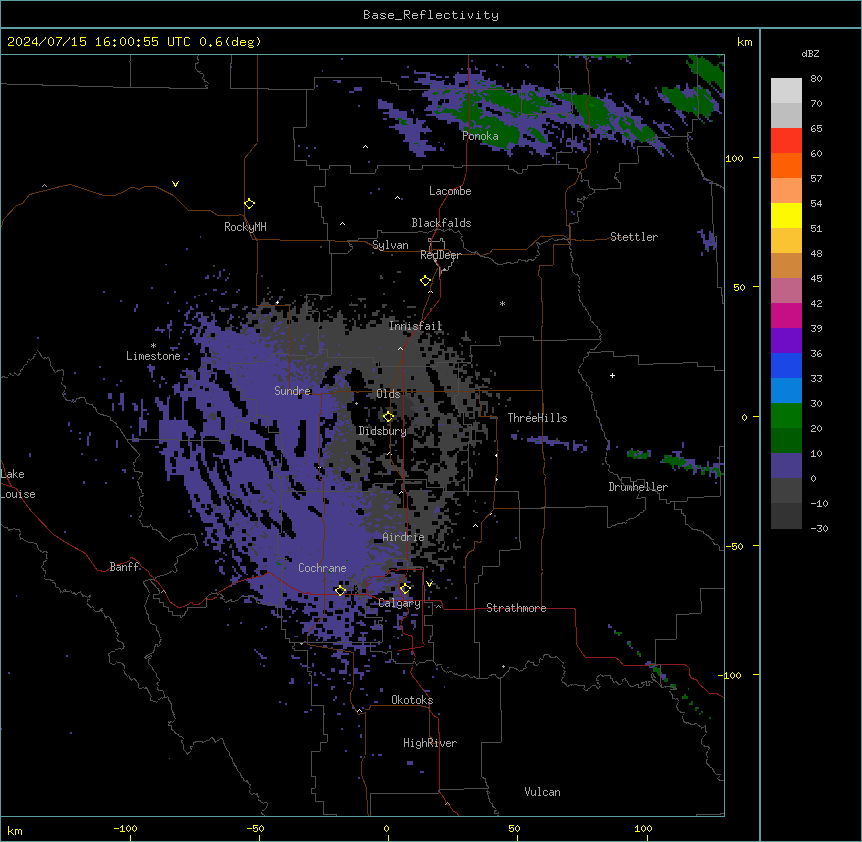This screenshot has width=862, height=842.
Task: Select the Vulcan town label
Action: [543, 792]
